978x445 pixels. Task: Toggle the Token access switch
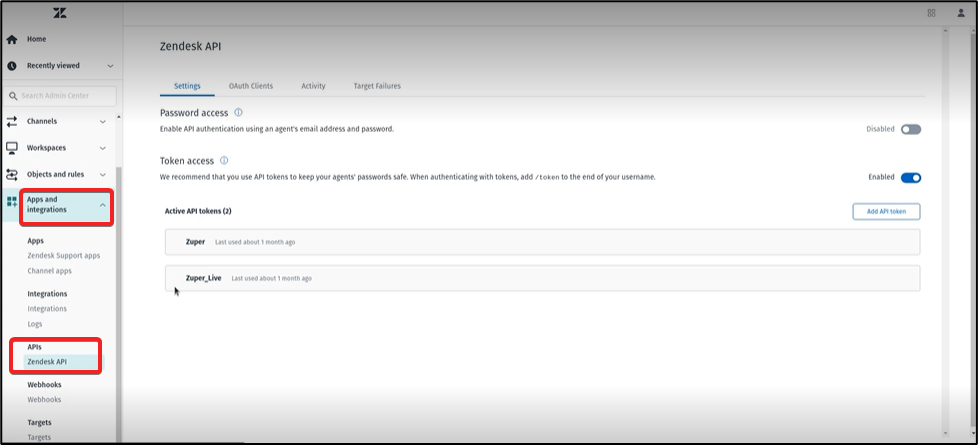tap(911, 177)
